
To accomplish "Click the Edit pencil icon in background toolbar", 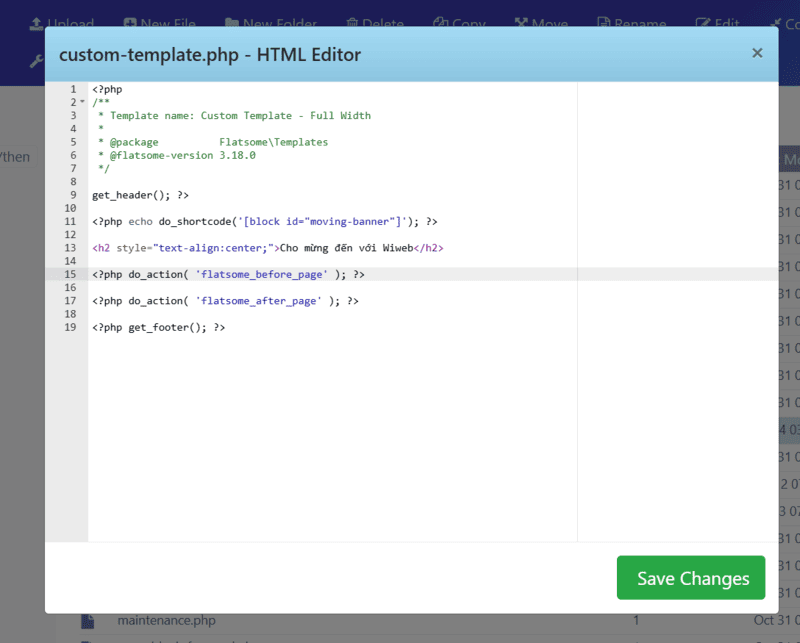I will (703, 23).
